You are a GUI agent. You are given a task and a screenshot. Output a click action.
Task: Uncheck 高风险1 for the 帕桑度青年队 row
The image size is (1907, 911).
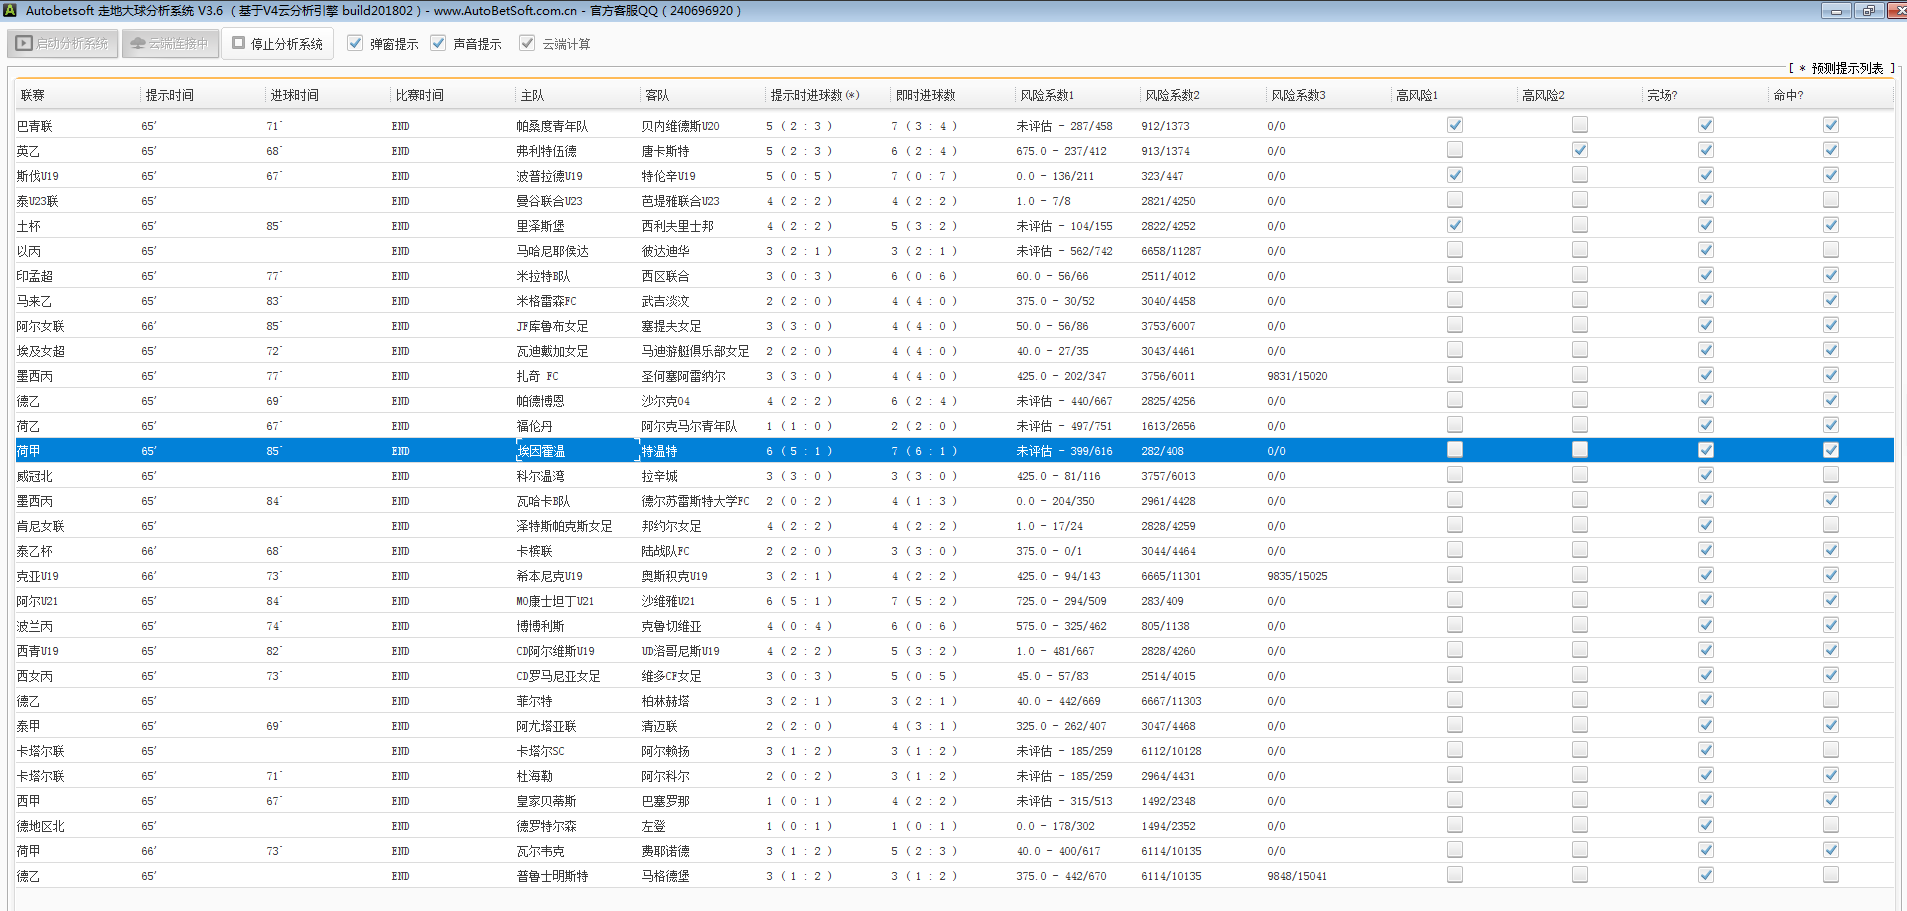pos(1455,125)
